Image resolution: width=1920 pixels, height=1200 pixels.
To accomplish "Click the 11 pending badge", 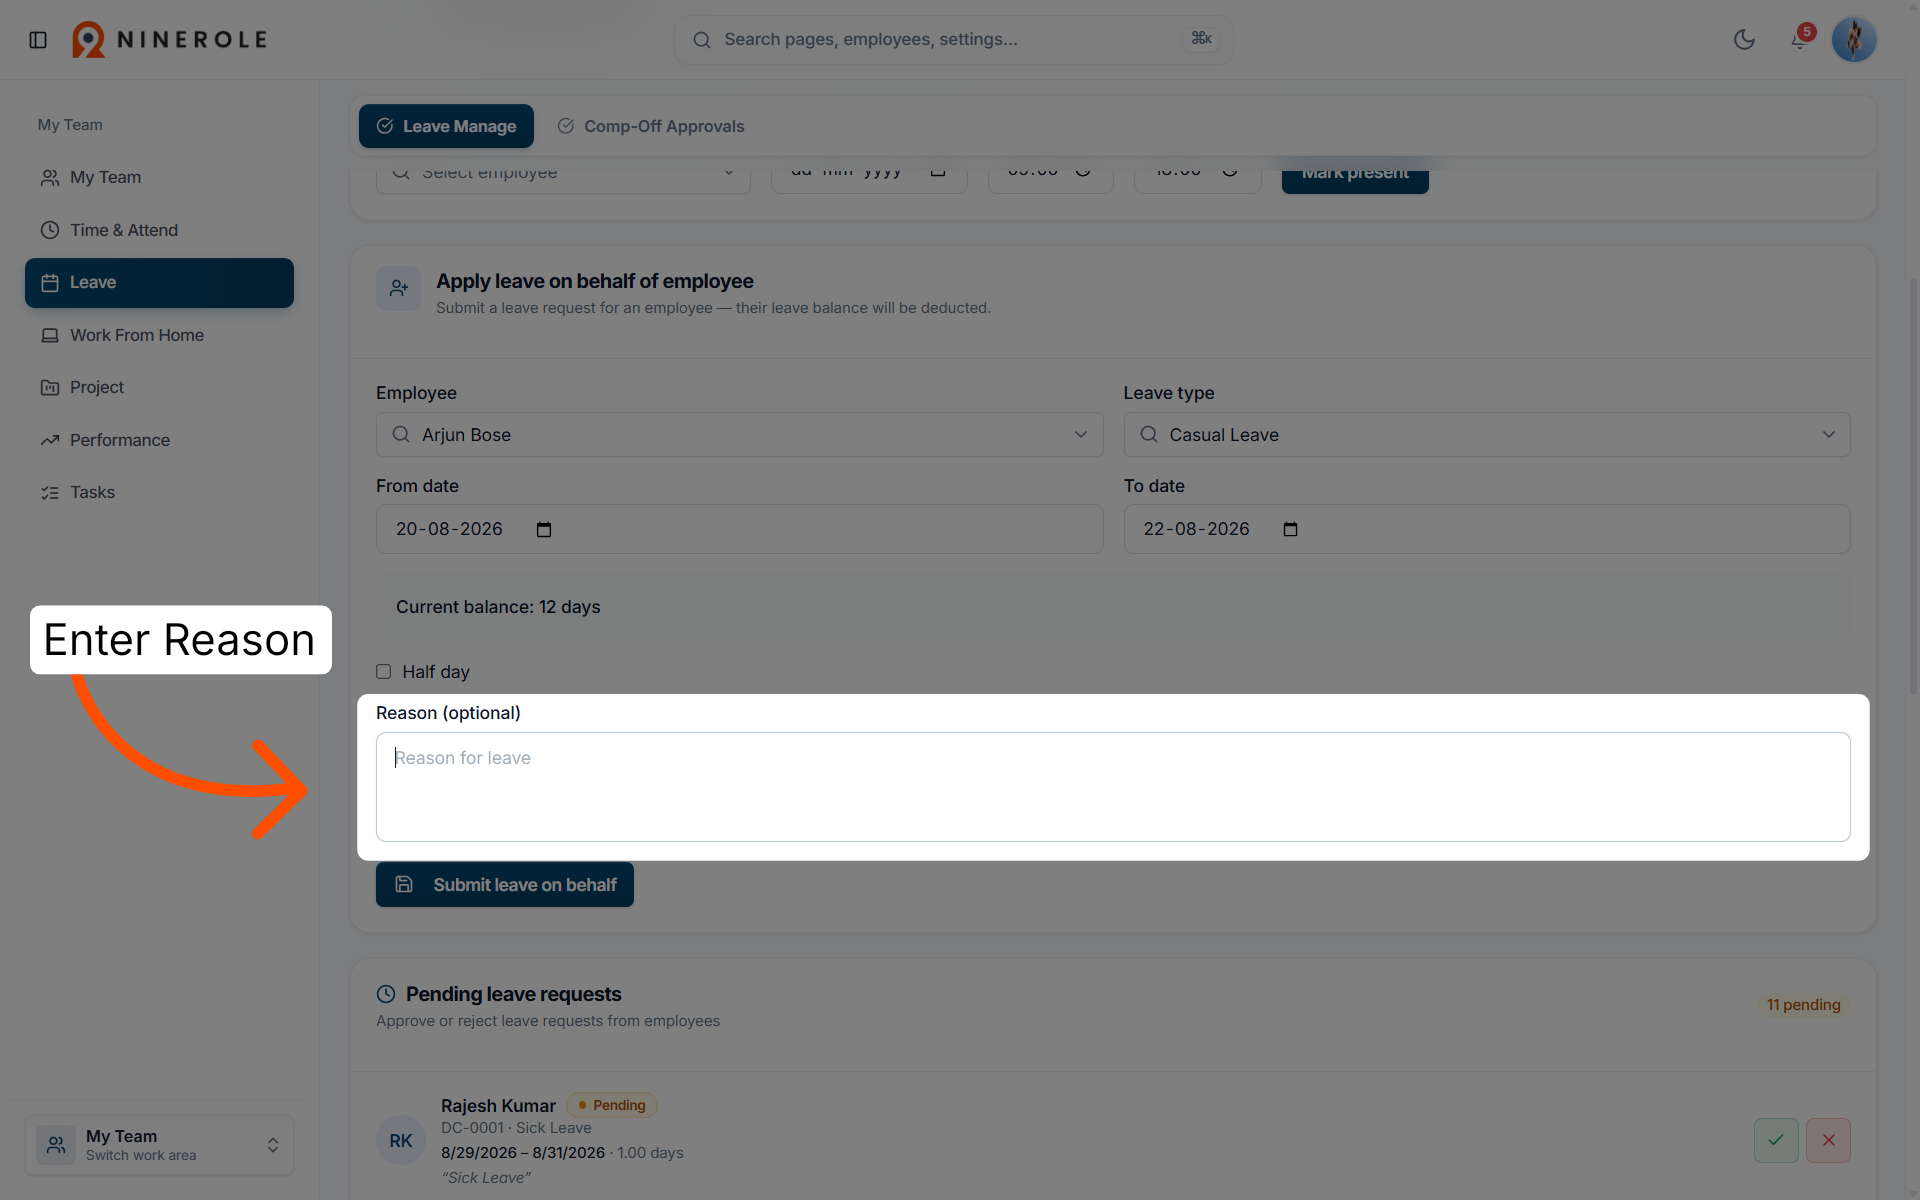I will [x=1803, y=1005].
